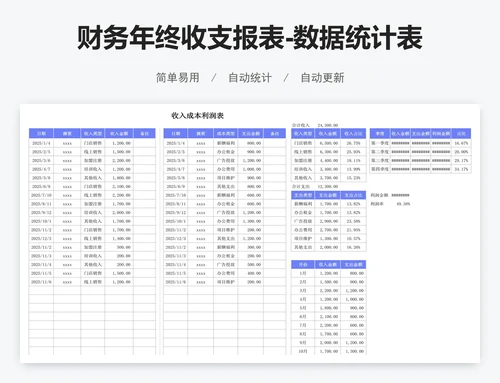Select the "月份" header in the monthly table
The image size is (500, 383).
pyautogui.click(x=303, y=264)
